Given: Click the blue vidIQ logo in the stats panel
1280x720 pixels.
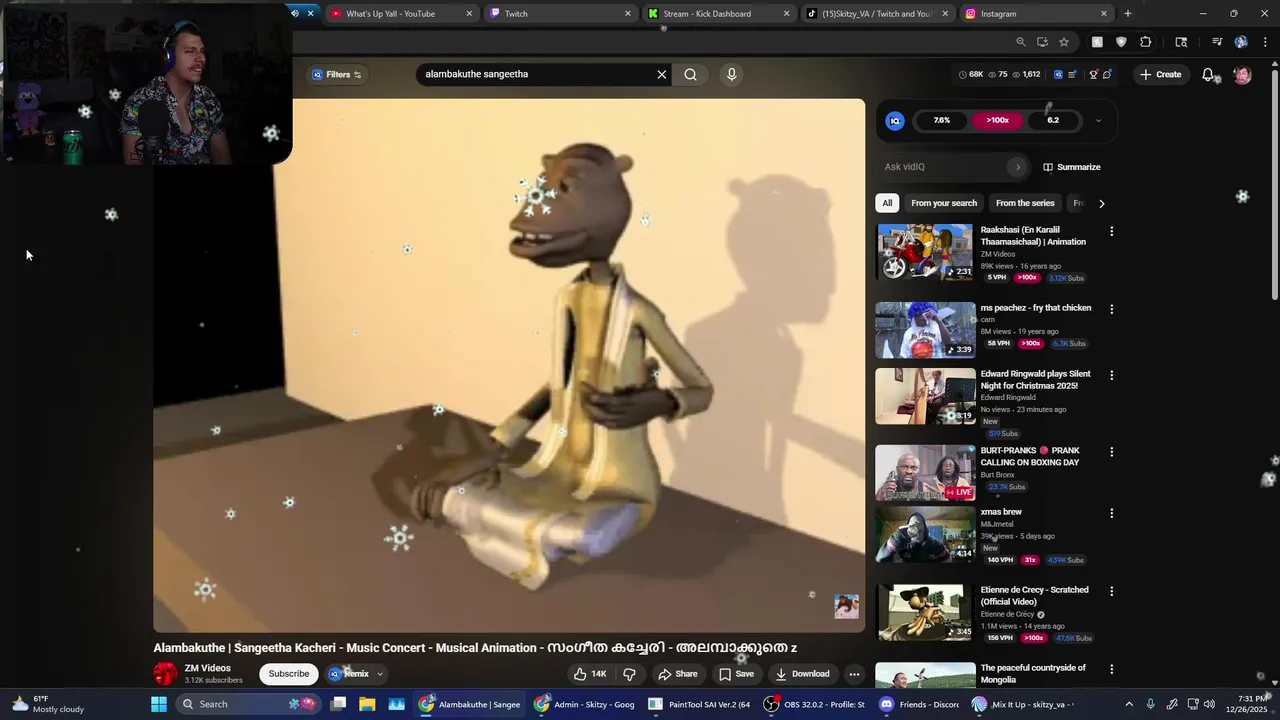Looking at the screenshot, I should (x=895, y=120).
